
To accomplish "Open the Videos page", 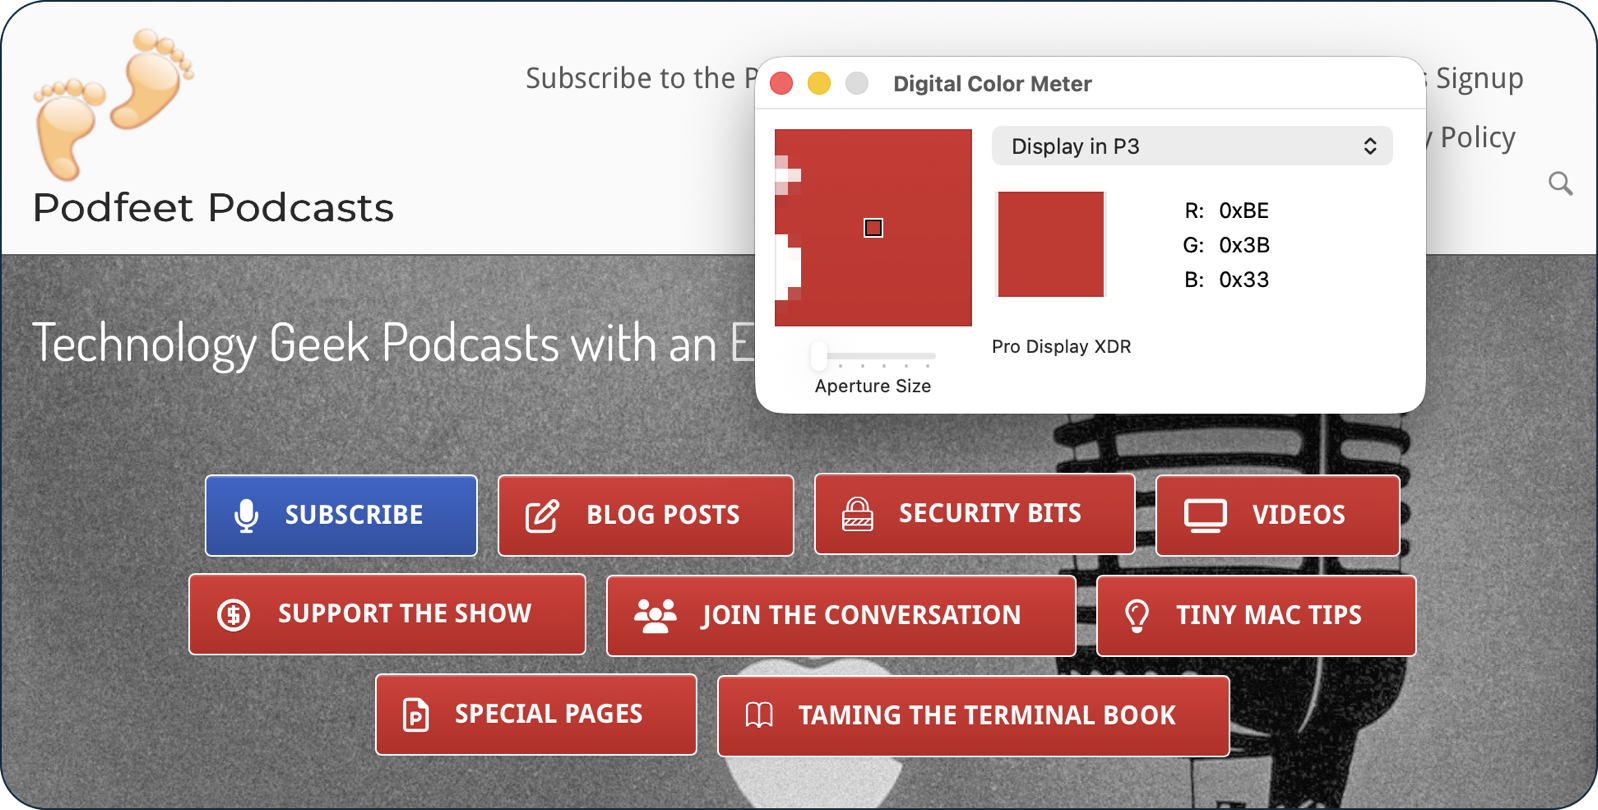I will point(1278,515).
